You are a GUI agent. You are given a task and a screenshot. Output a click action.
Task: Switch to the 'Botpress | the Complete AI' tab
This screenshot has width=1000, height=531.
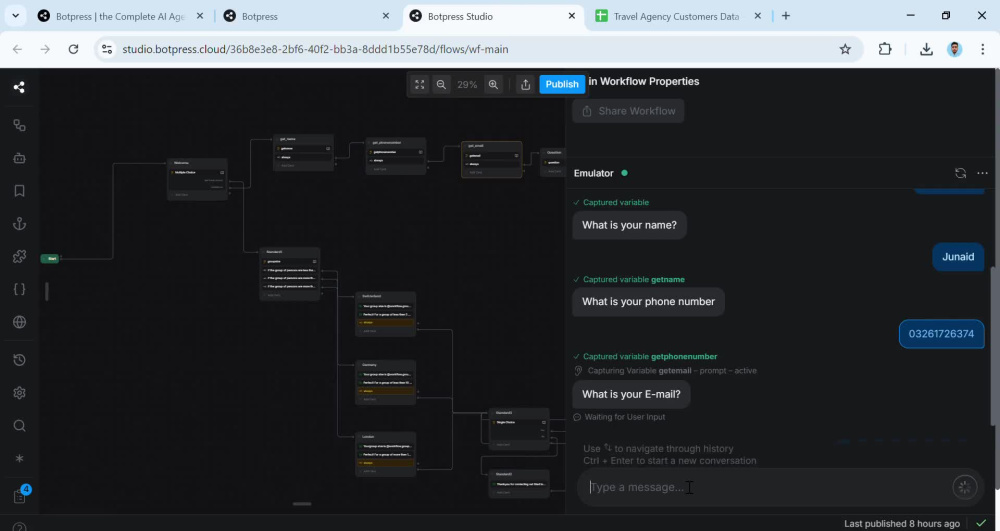coord(121,17)
